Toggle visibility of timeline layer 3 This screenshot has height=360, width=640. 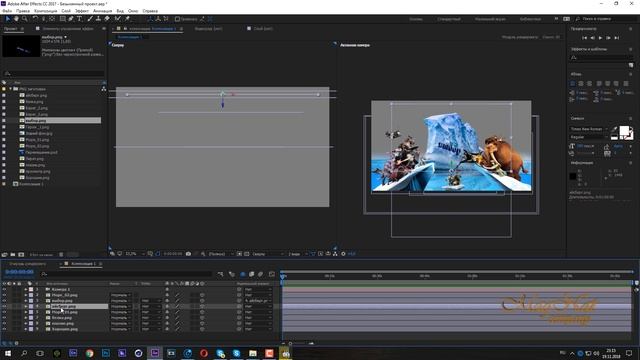[4, 301]
